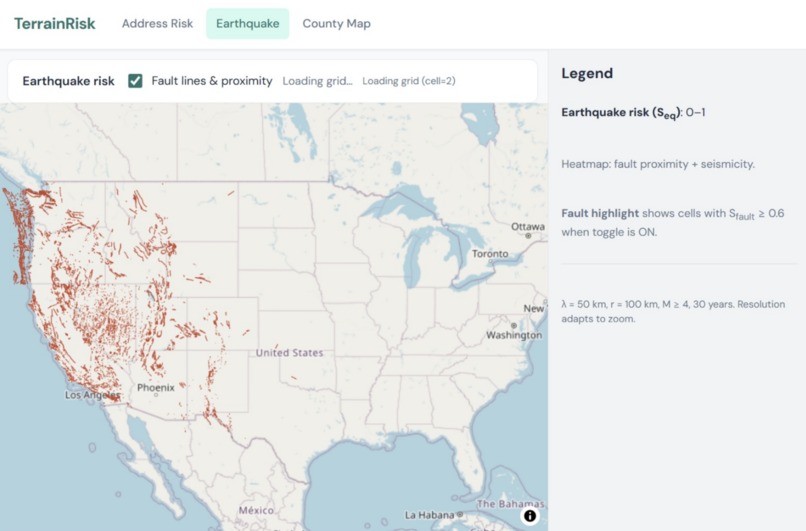
Task: Open the Address Risk tab
Action: click(157, 24)
